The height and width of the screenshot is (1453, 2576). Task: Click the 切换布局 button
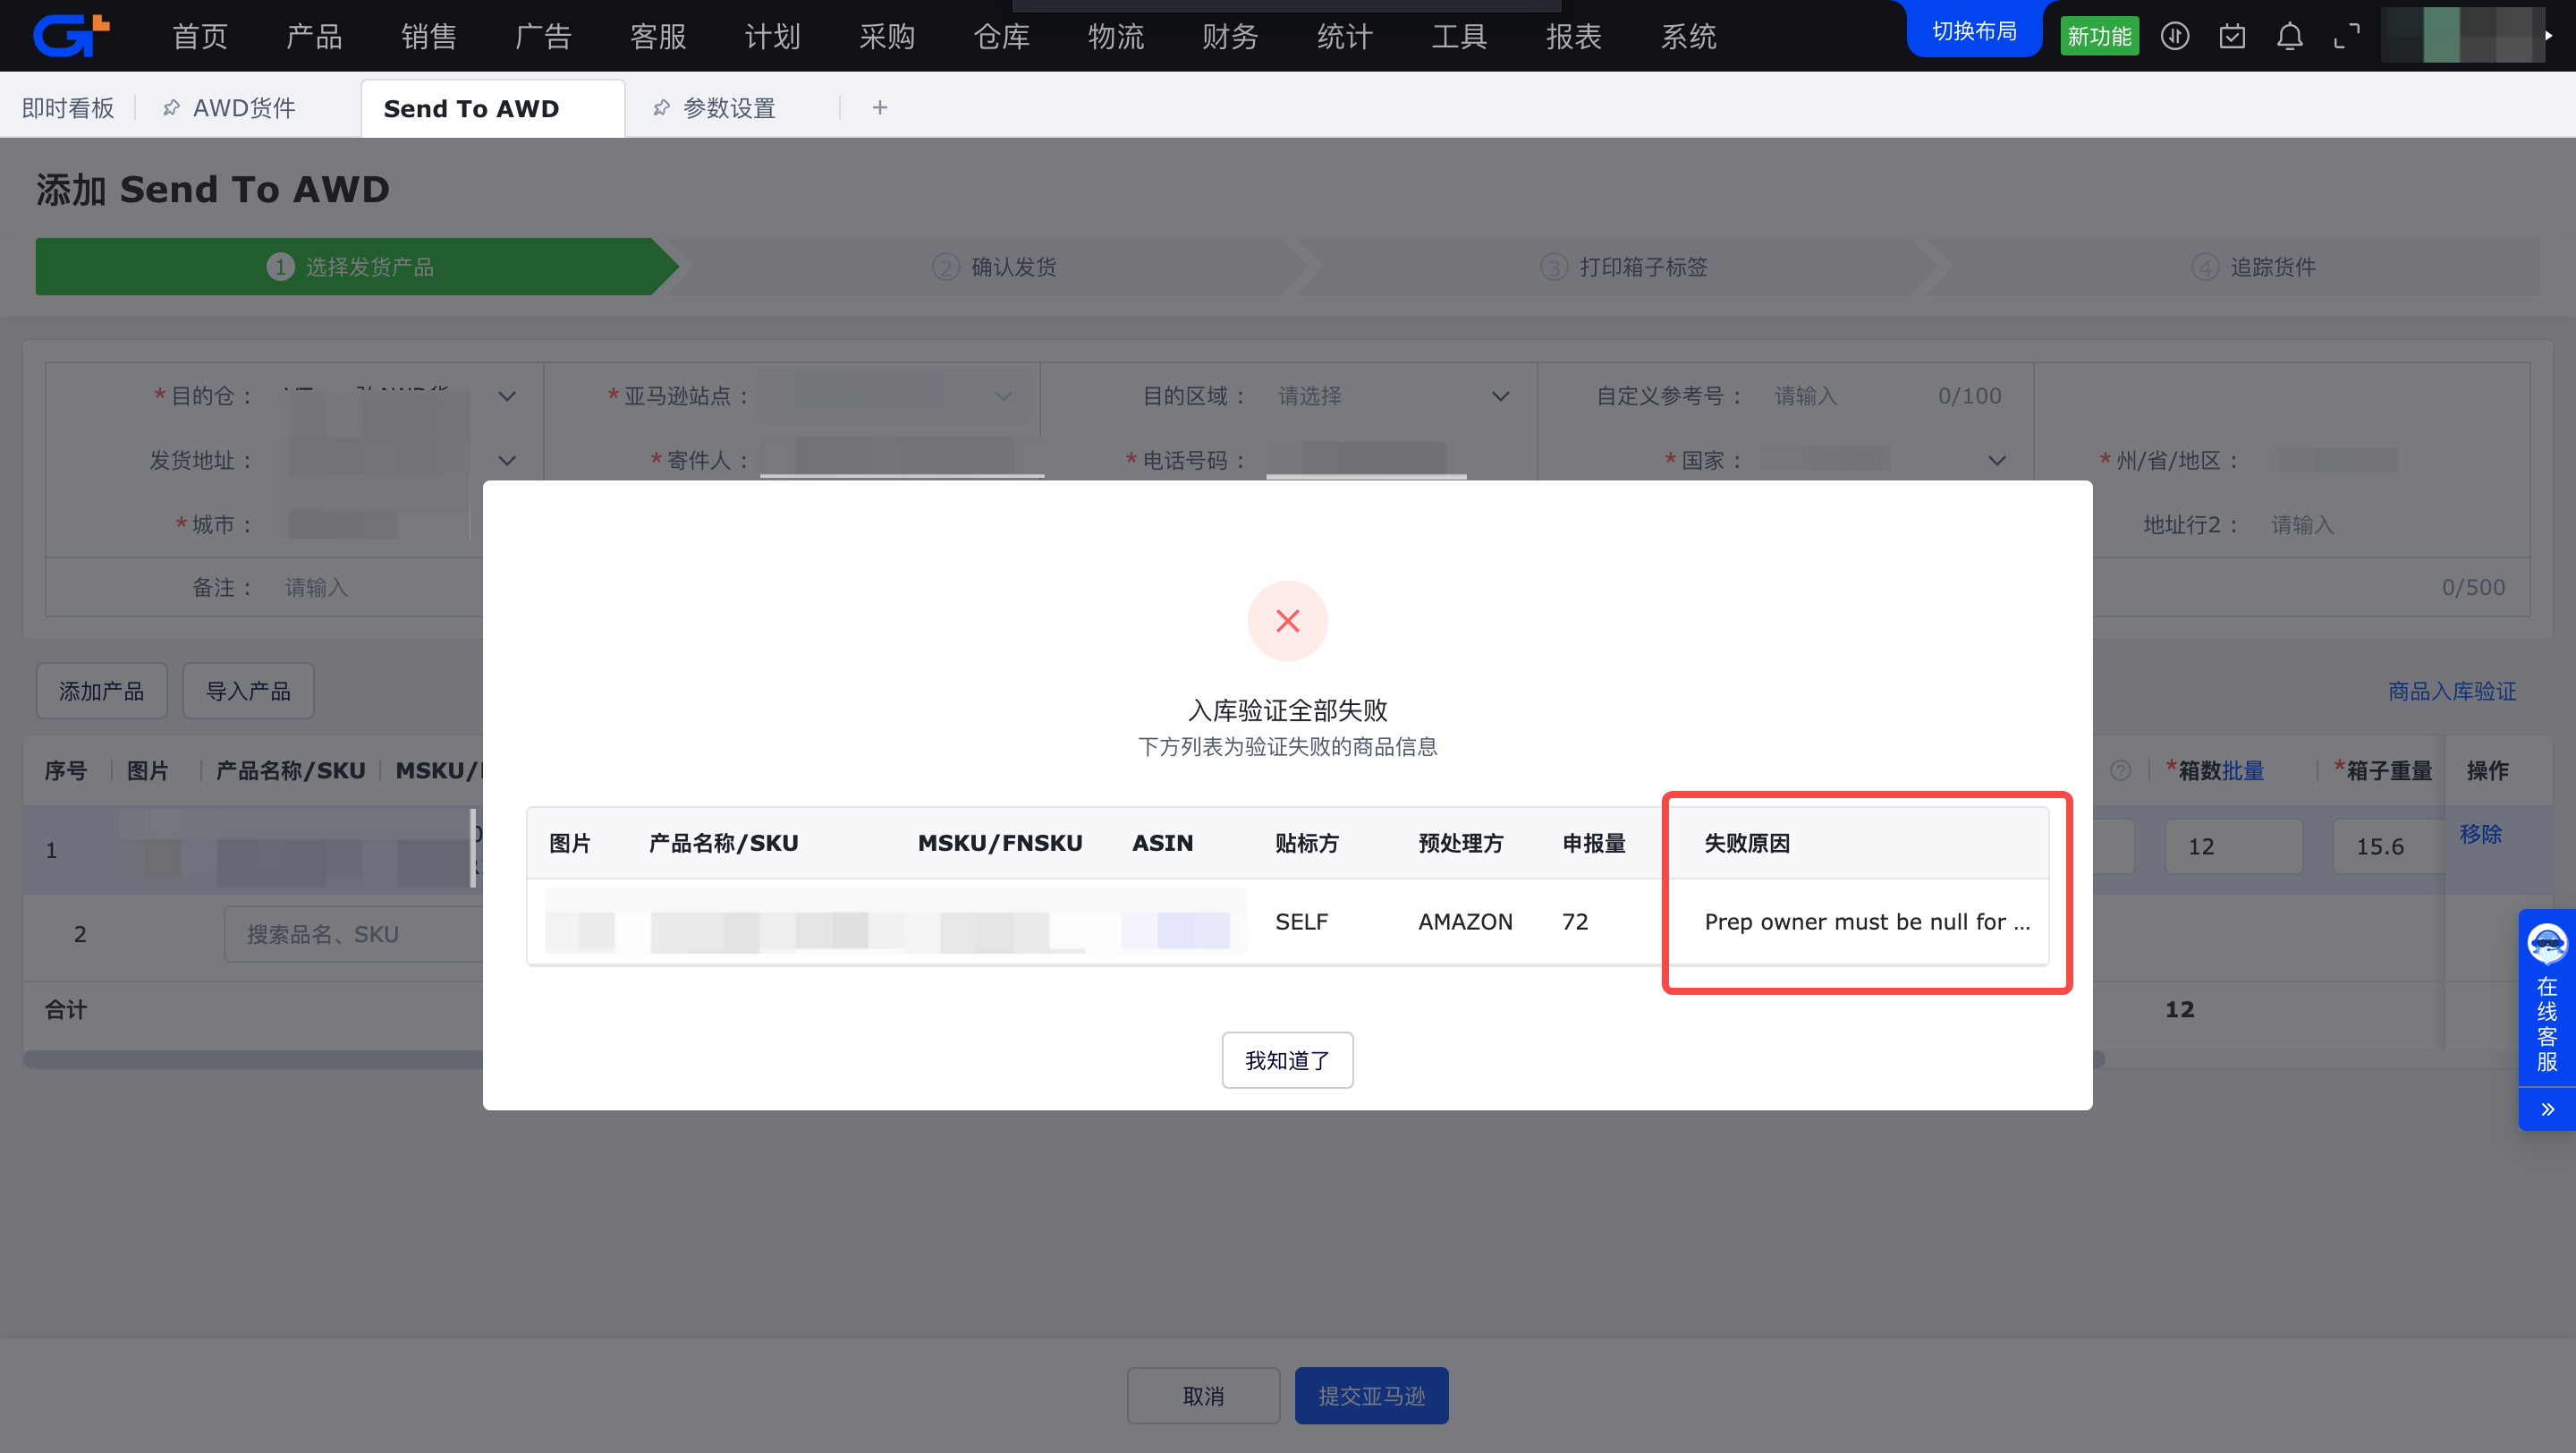pyautogui.click(x=1974, y=31)
